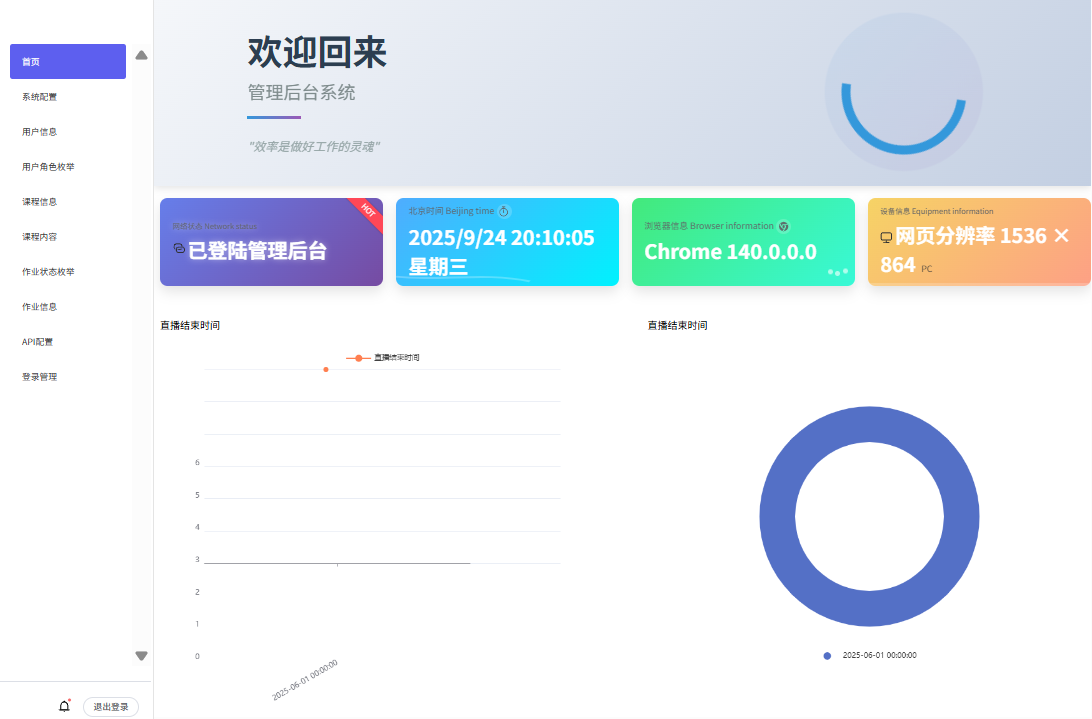
Task: Click the red HOT ribbon badge
Action: point(367,211)
